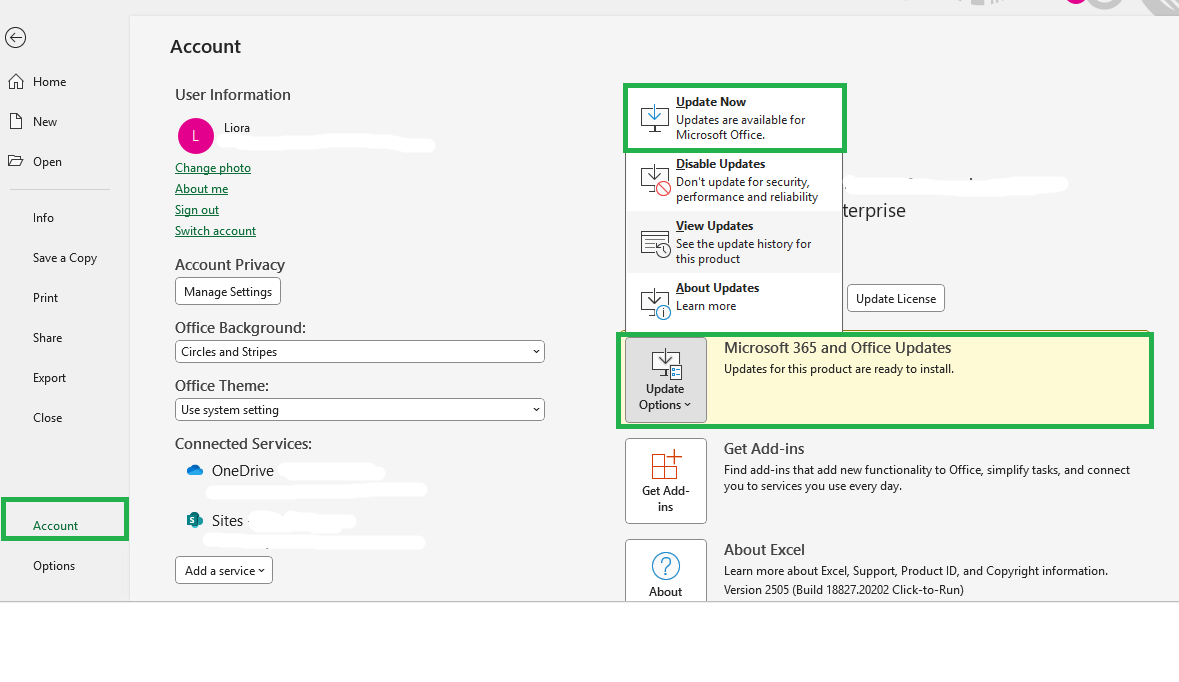Click the Switch account link
The height and width of the screenshot is (682, 1179).
[x=215, y=231]
